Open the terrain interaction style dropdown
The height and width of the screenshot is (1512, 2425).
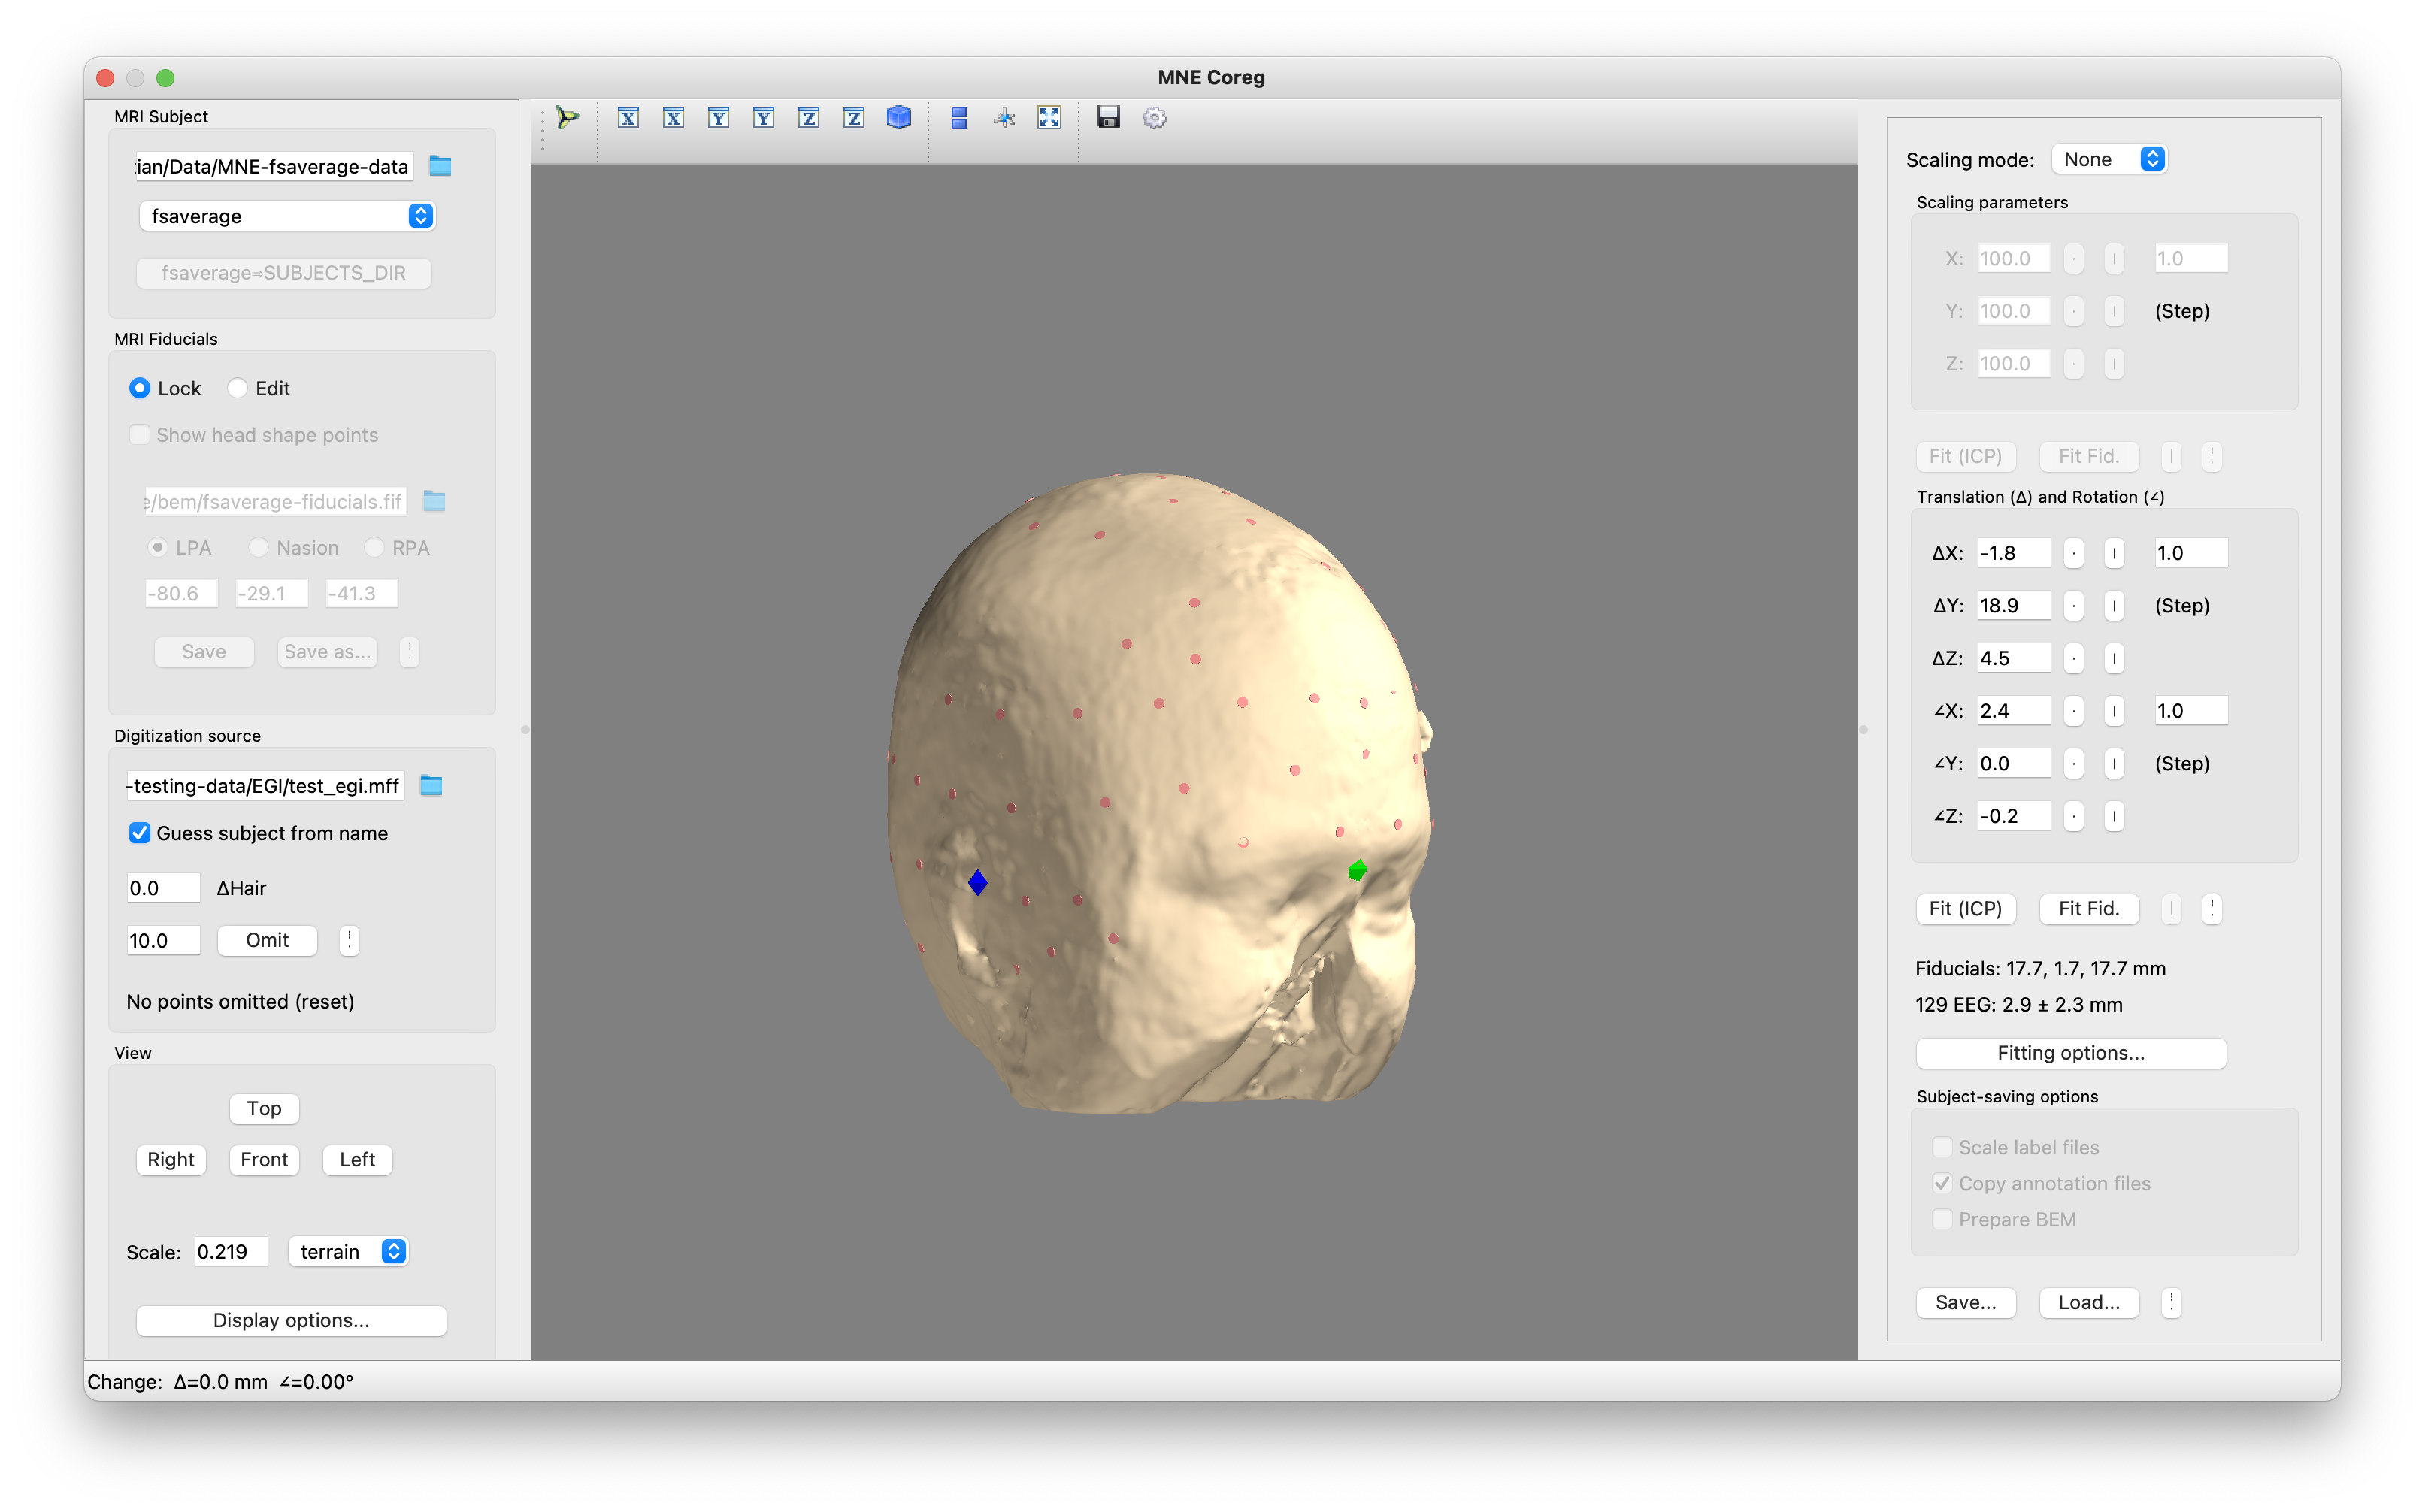point(348,1251)
